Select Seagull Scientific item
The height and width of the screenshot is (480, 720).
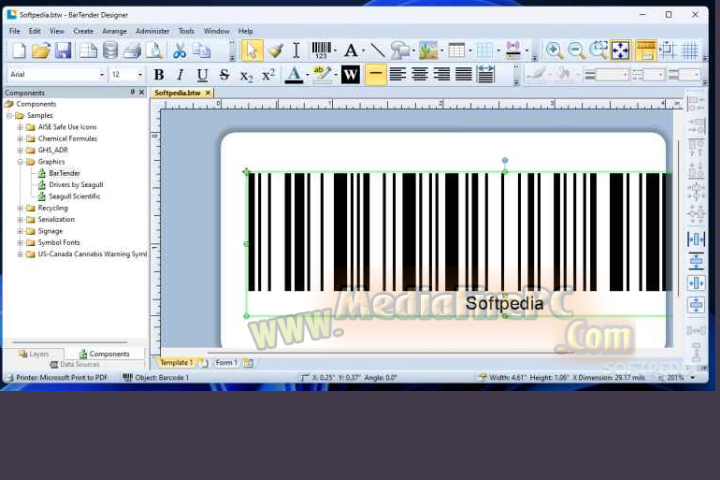point(74,196)
